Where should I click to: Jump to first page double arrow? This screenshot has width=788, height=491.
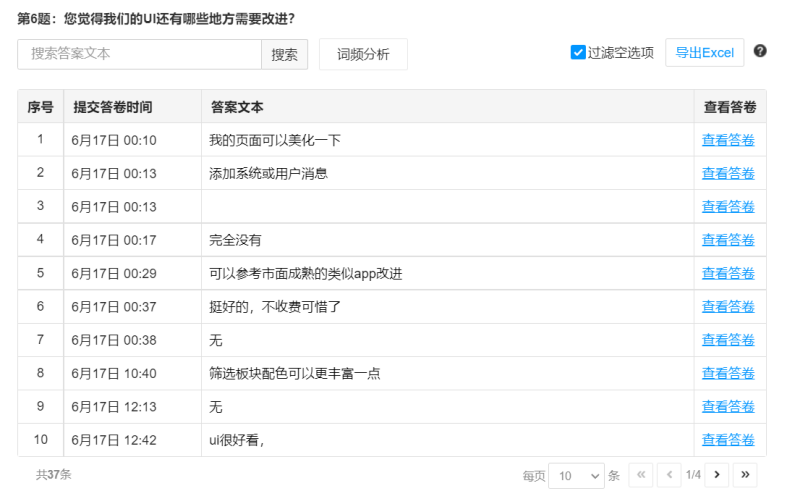641,474
